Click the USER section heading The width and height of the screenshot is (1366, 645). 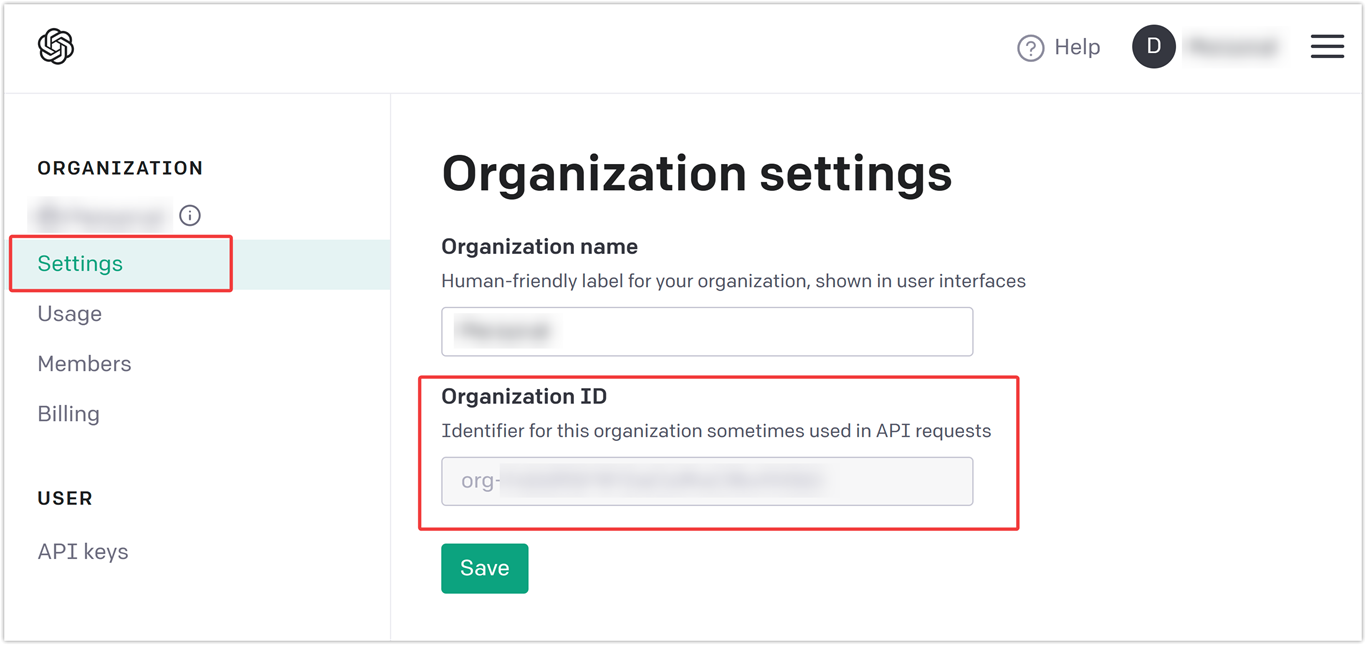click(64, 498)
